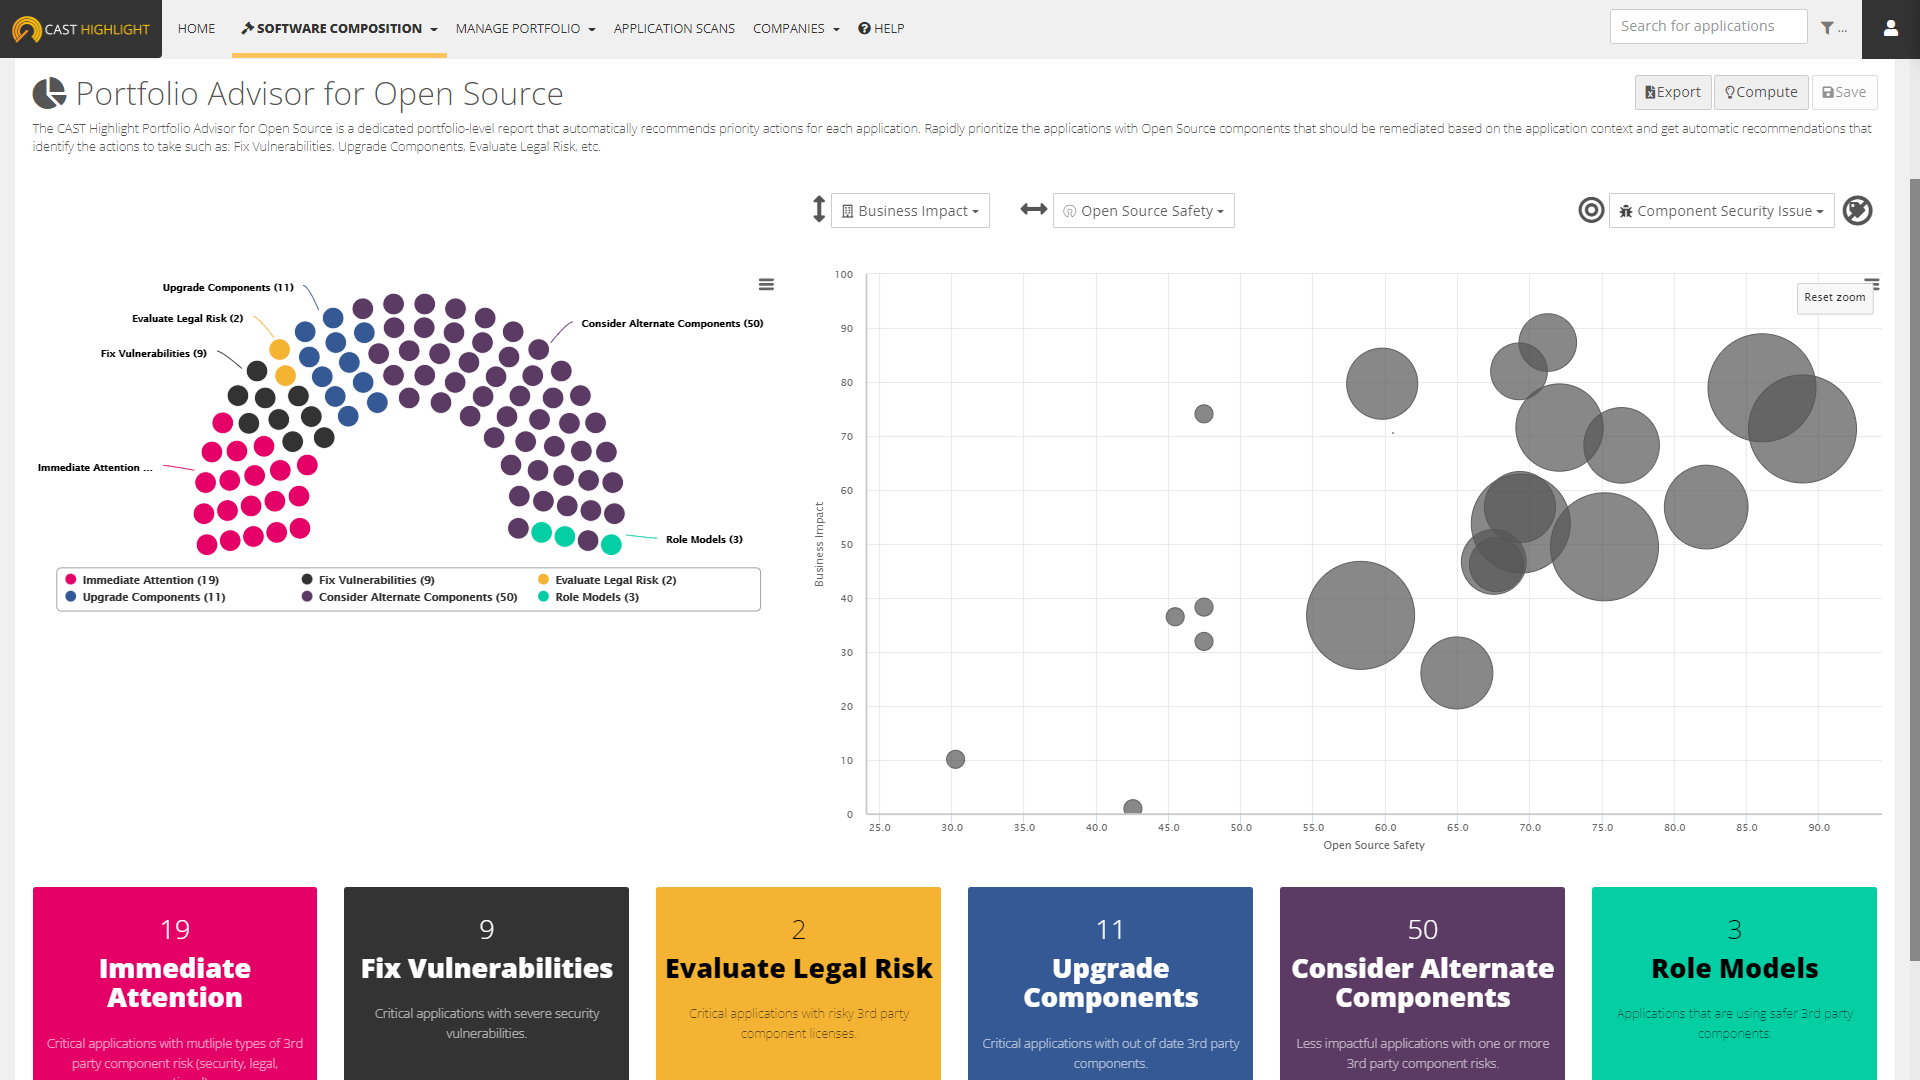The height and width of the screenshot is (1080, 1920).
Task: Click the vertical axis arrow icon
Action: (x=819, y=210)
